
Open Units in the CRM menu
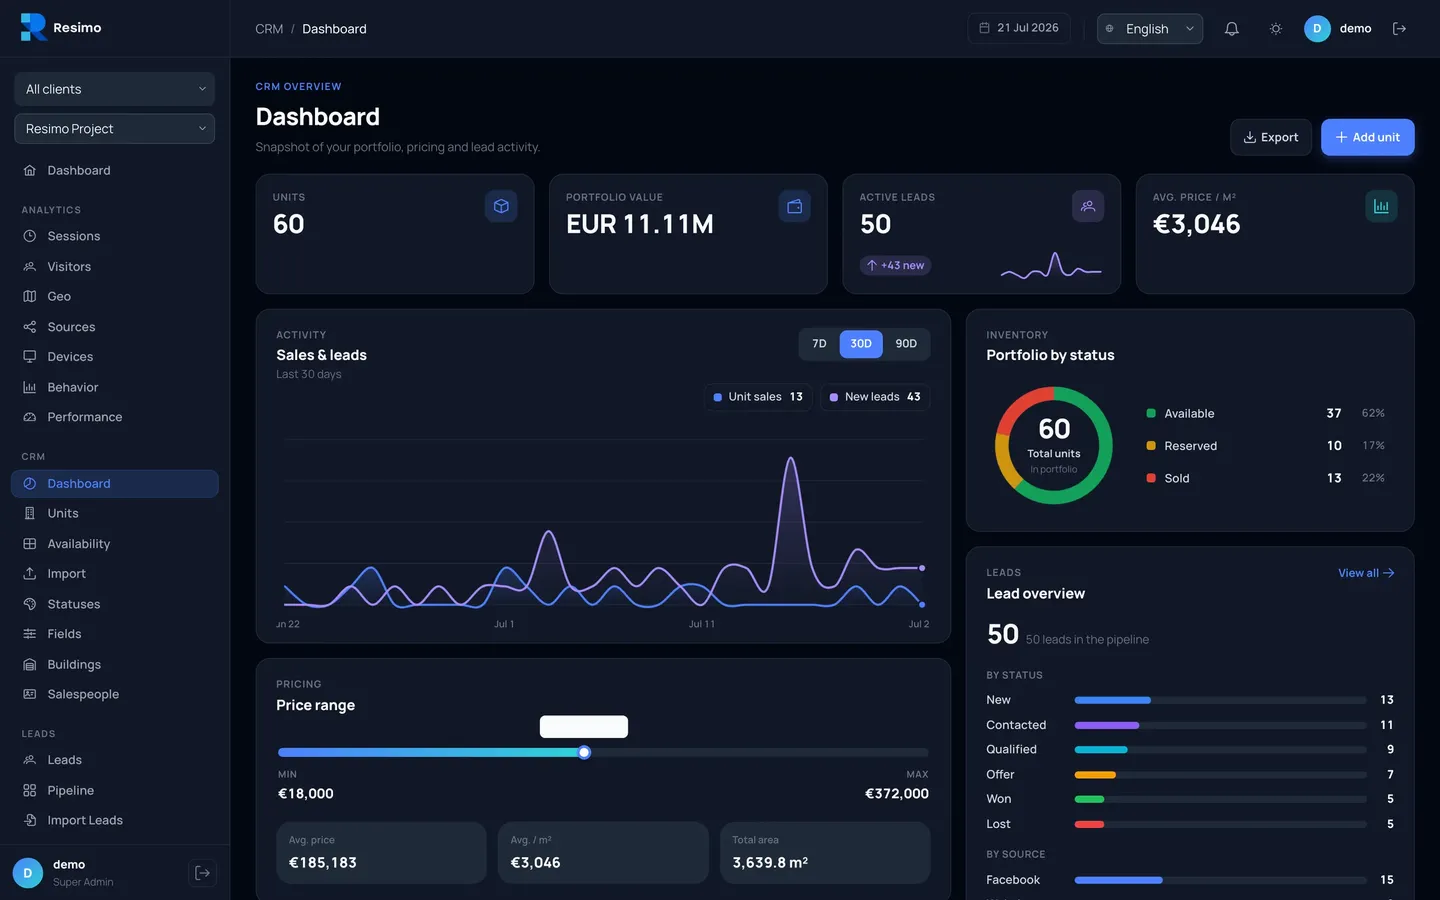[x=114, y=514]
